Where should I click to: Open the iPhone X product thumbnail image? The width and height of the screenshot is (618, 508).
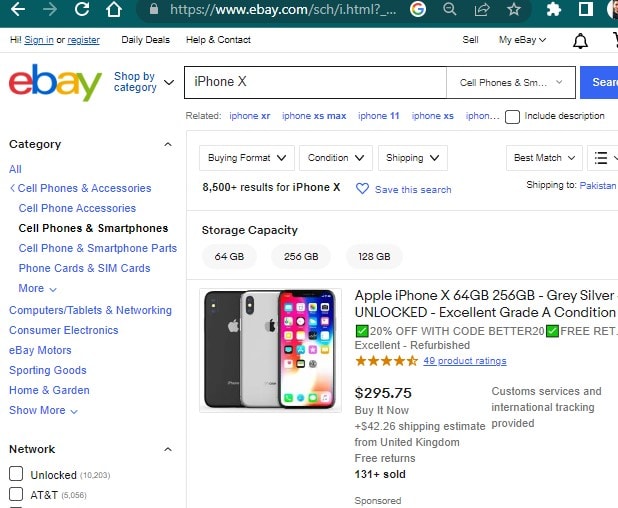click(270, 349)
